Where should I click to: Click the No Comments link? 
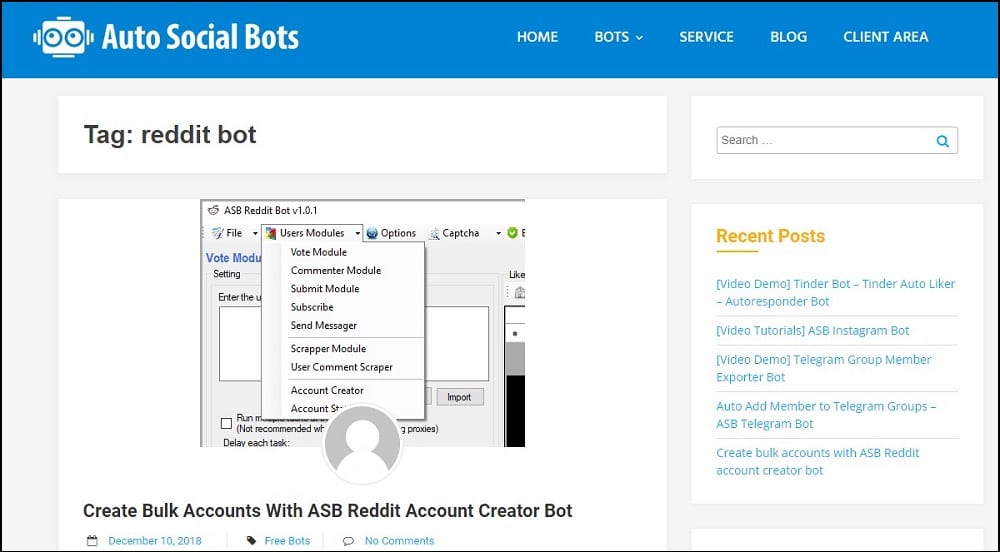399,541
